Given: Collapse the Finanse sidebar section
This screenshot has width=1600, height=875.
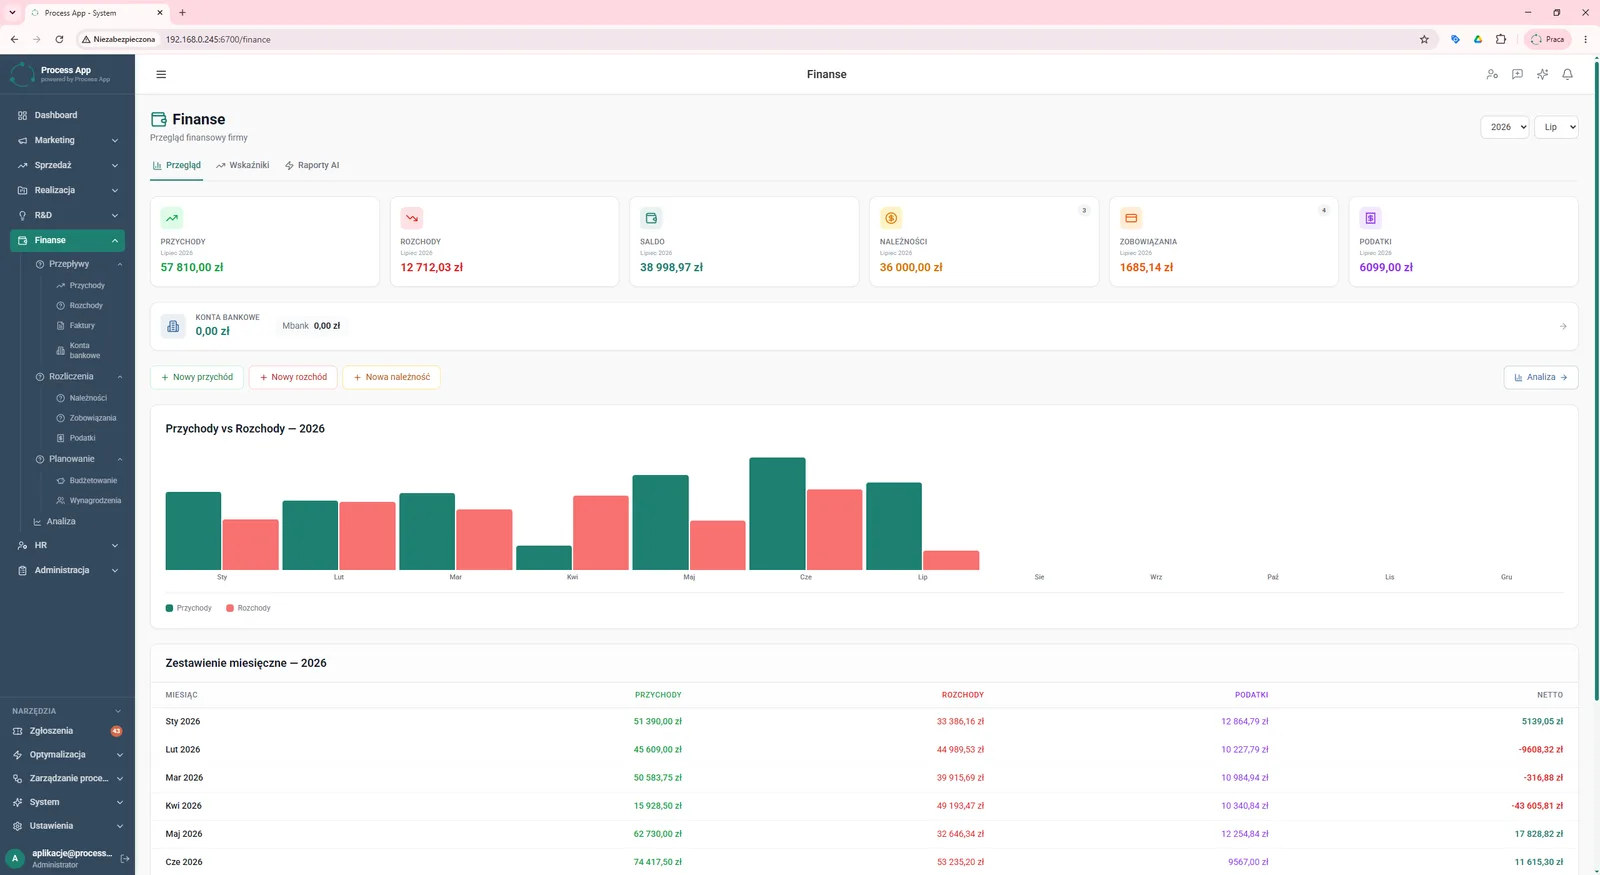Looking at the screenshot, I should pos(67,240).
